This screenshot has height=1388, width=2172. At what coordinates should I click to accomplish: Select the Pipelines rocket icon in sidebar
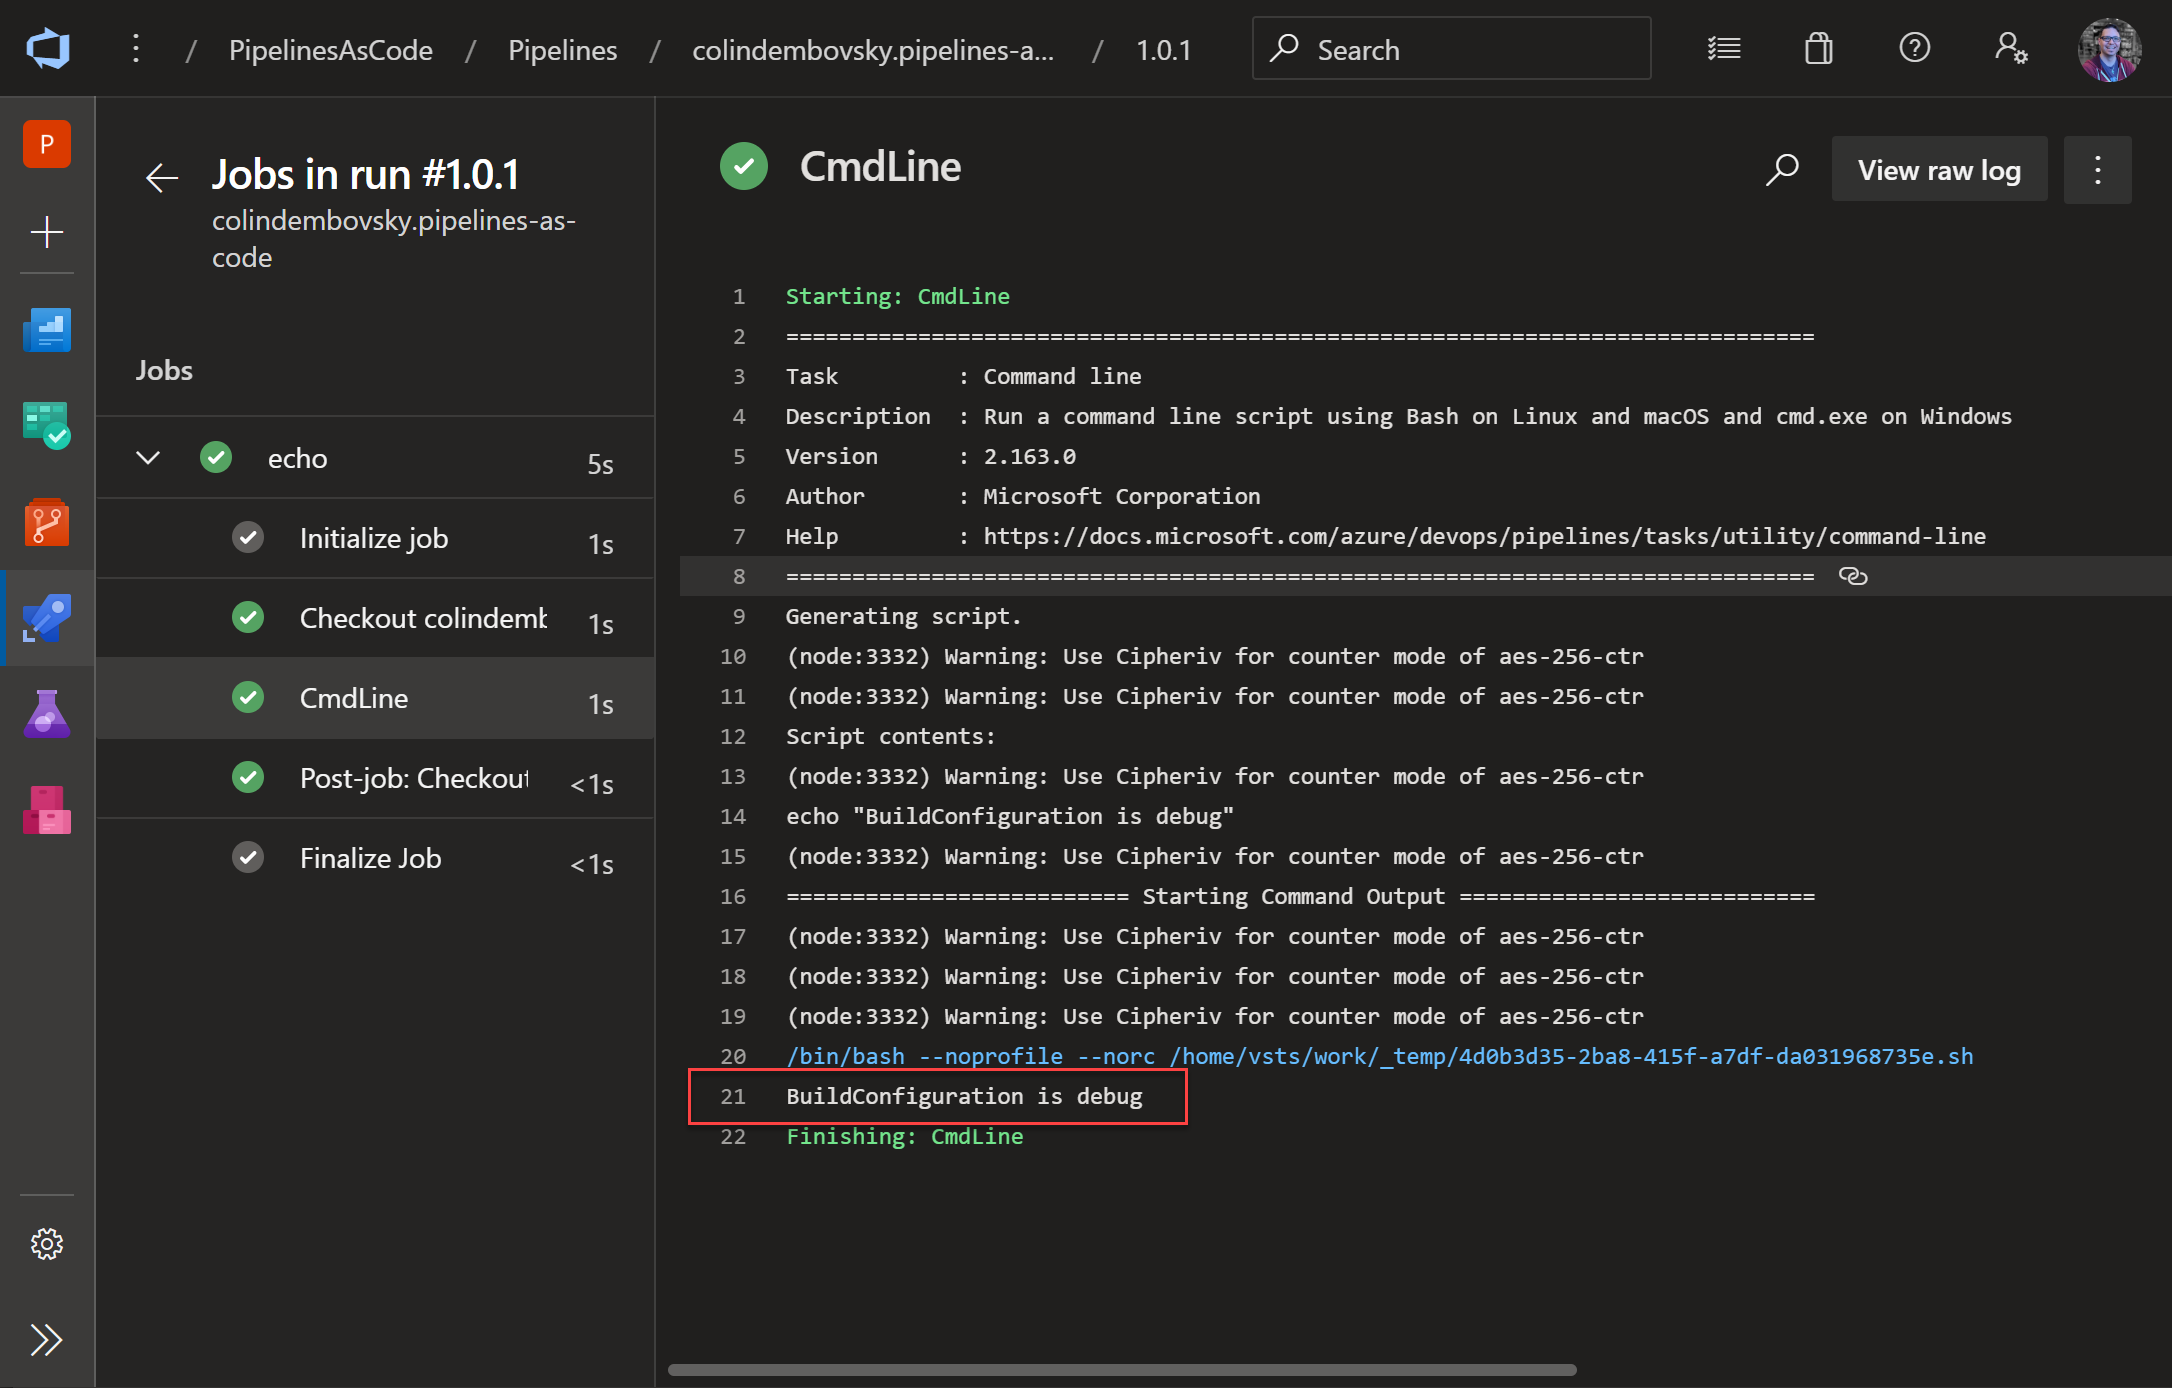pos(46,619)
